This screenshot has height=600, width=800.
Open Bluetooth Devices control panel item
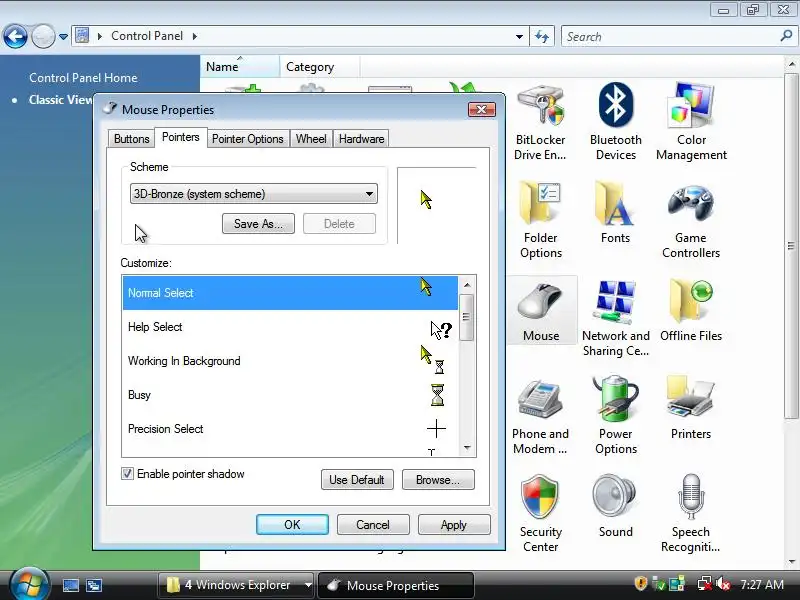pos(615,121)
